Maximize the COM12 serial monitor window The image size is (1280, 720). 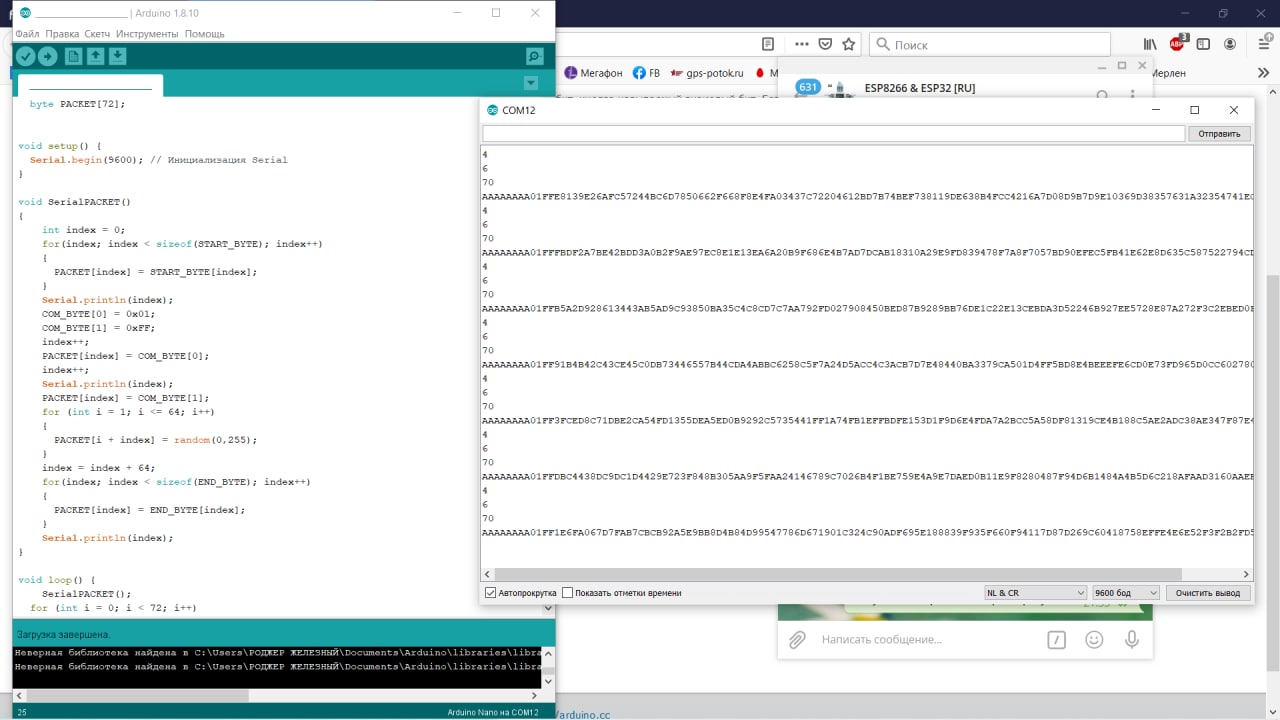(x=1194, y=110)
